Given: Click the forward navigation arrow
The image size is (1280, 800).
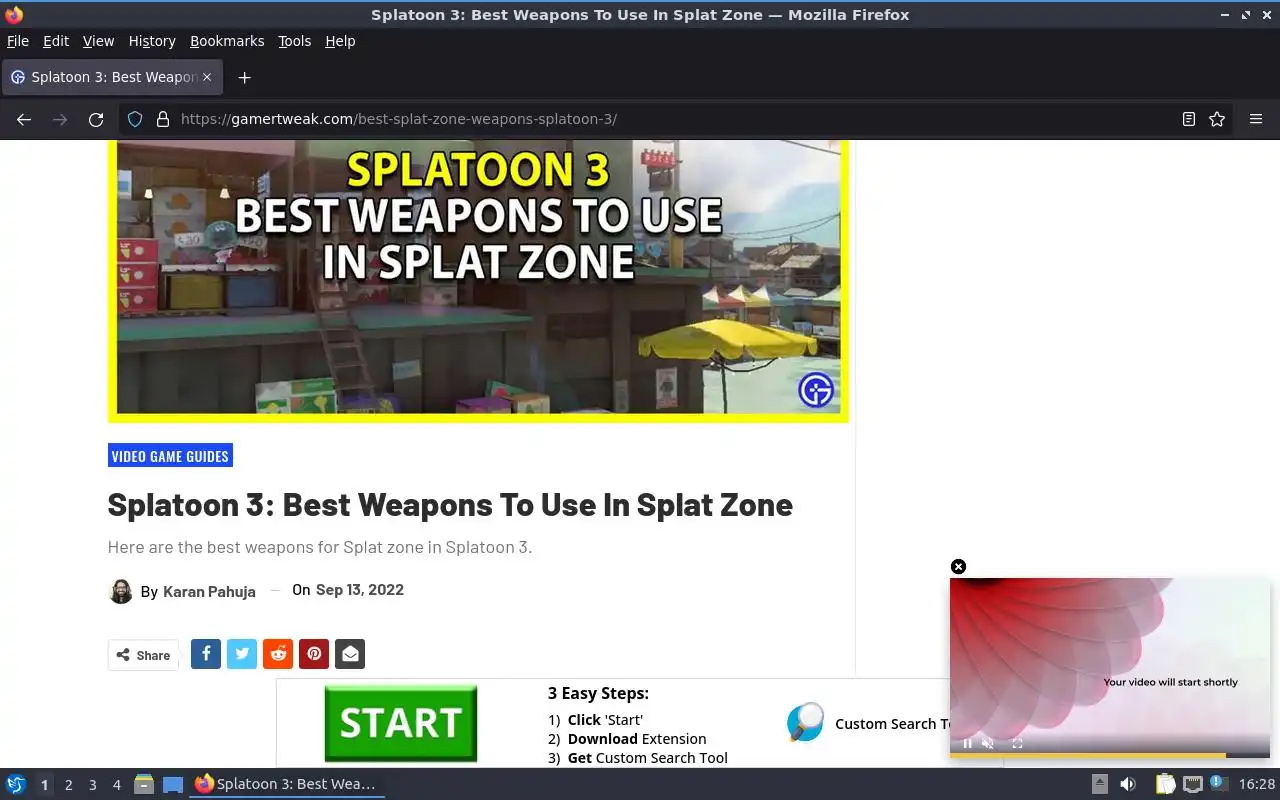Looking at the screenshot, I should (x=60, y=119).
